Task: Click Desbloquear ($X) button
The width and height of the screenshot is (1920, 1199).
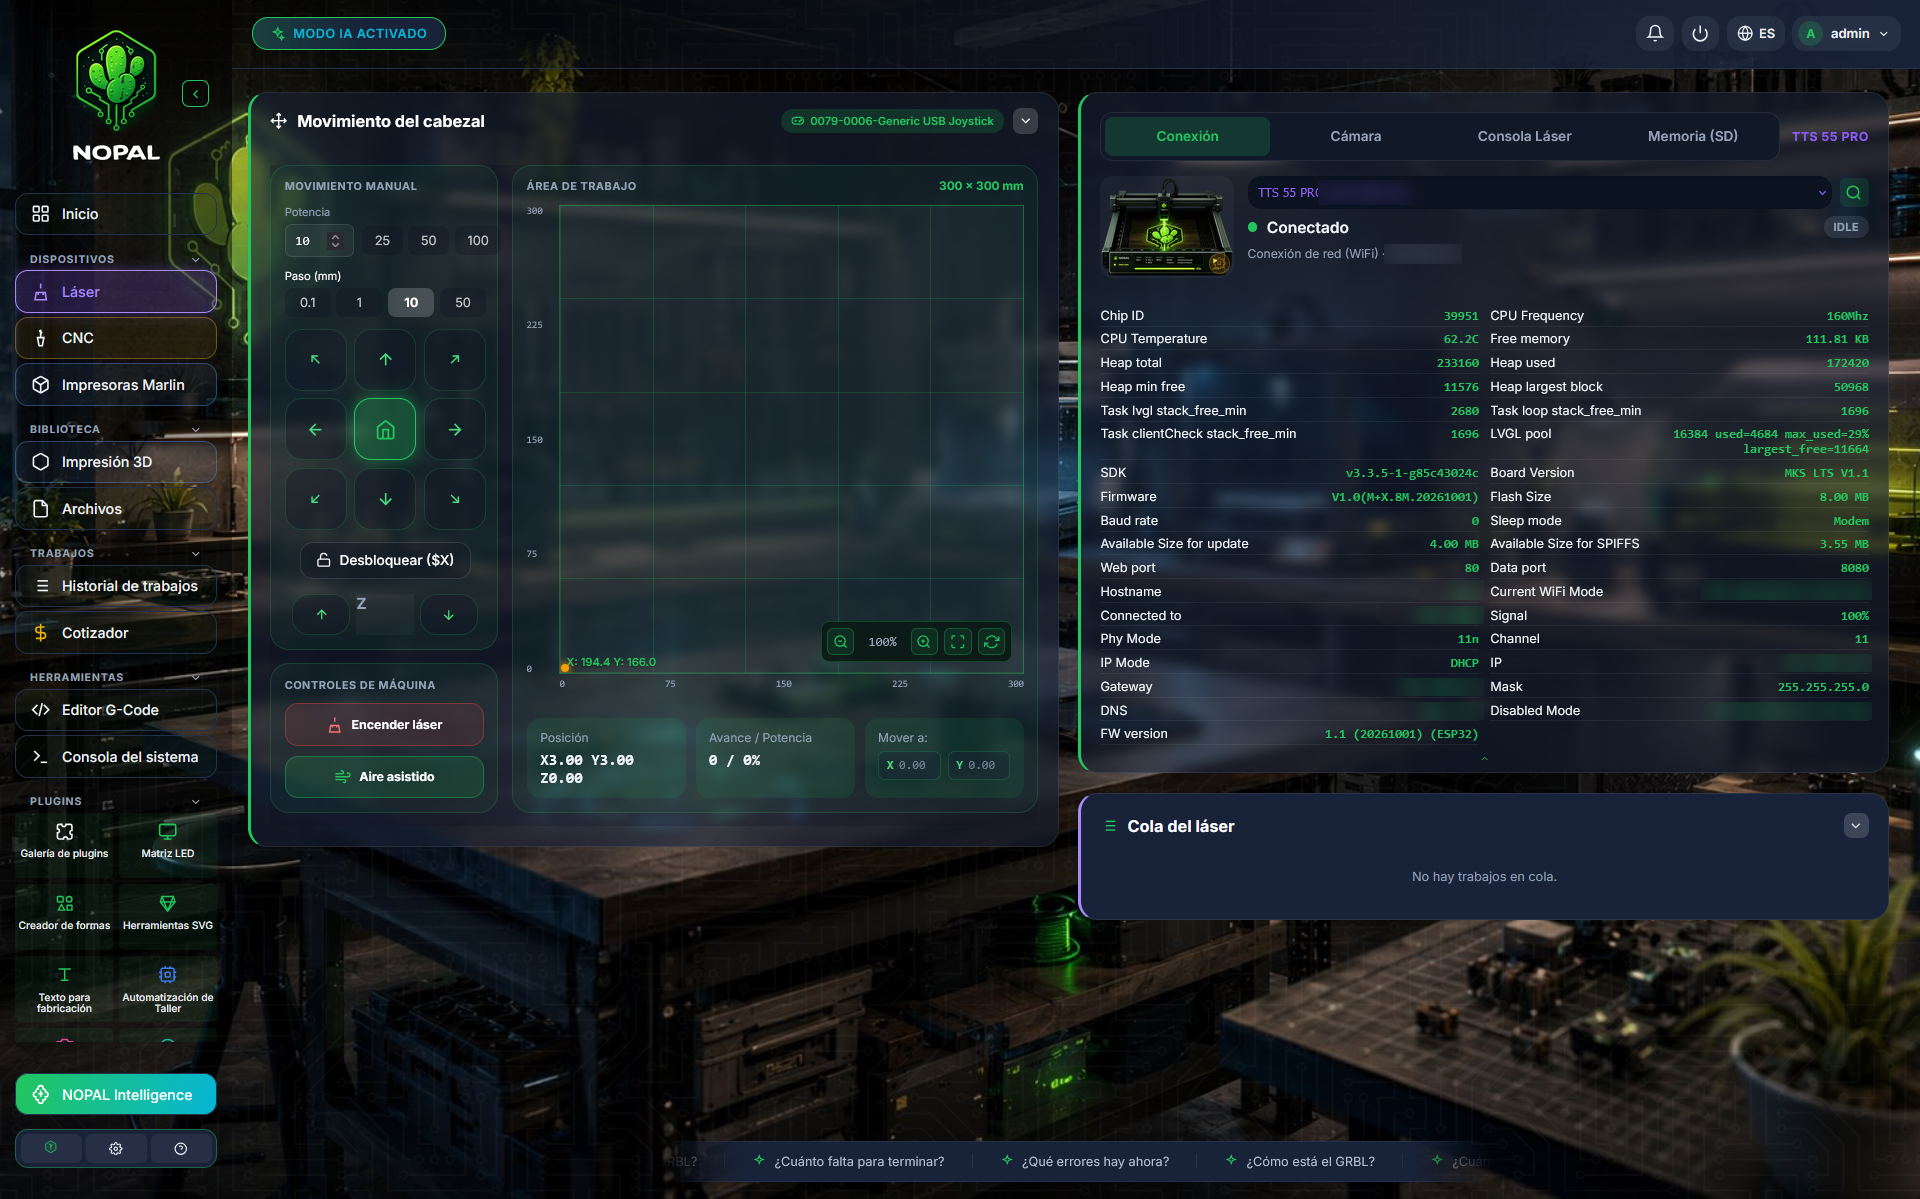Action: pyautogui.click(x=385, y=560)
